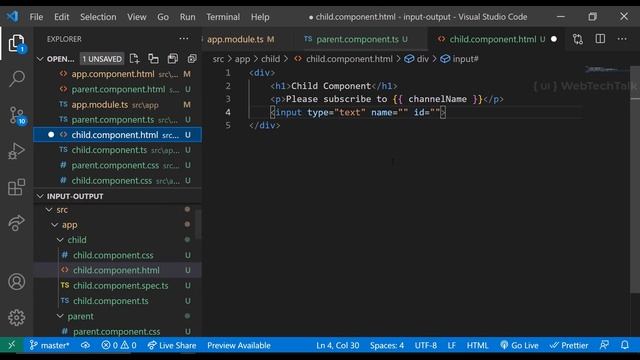Image resolution: width=640 pixels, height=360 pixels.
Task: Collapse the INPUT-OUTPUT folder section
Action: coord(40,196)
